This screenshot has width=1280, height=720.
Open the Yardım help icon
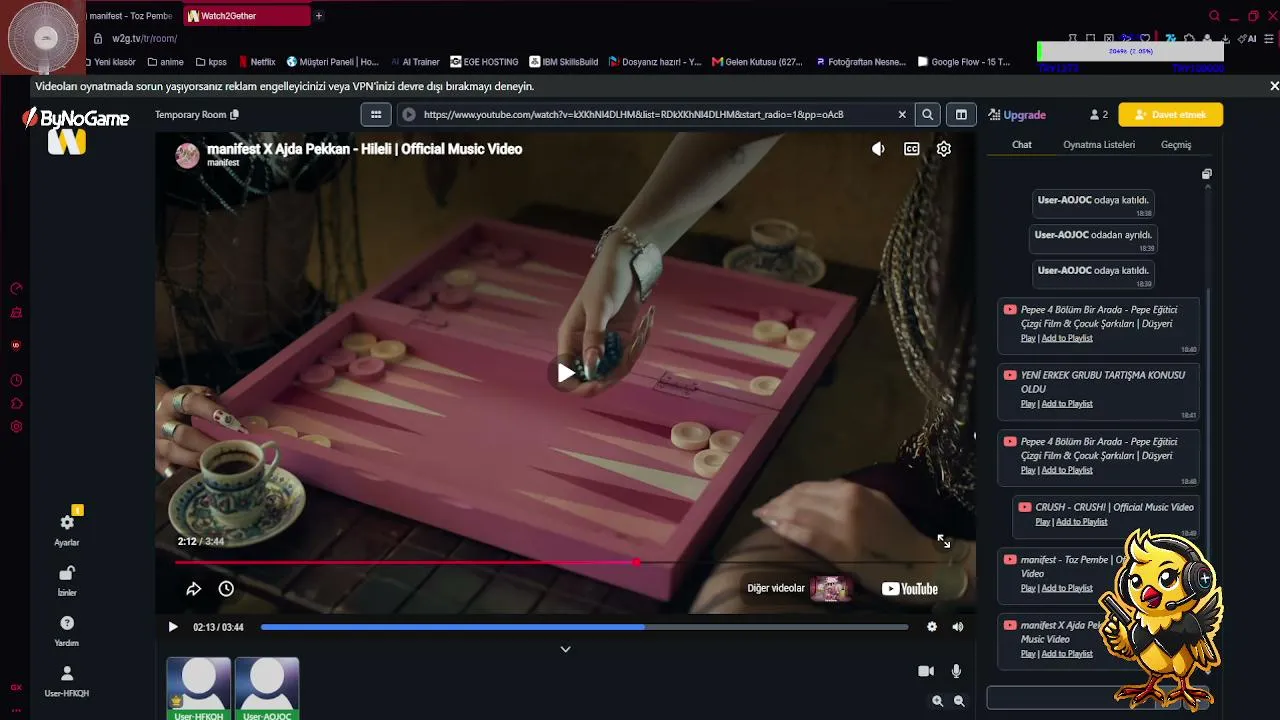coord(67,623)
